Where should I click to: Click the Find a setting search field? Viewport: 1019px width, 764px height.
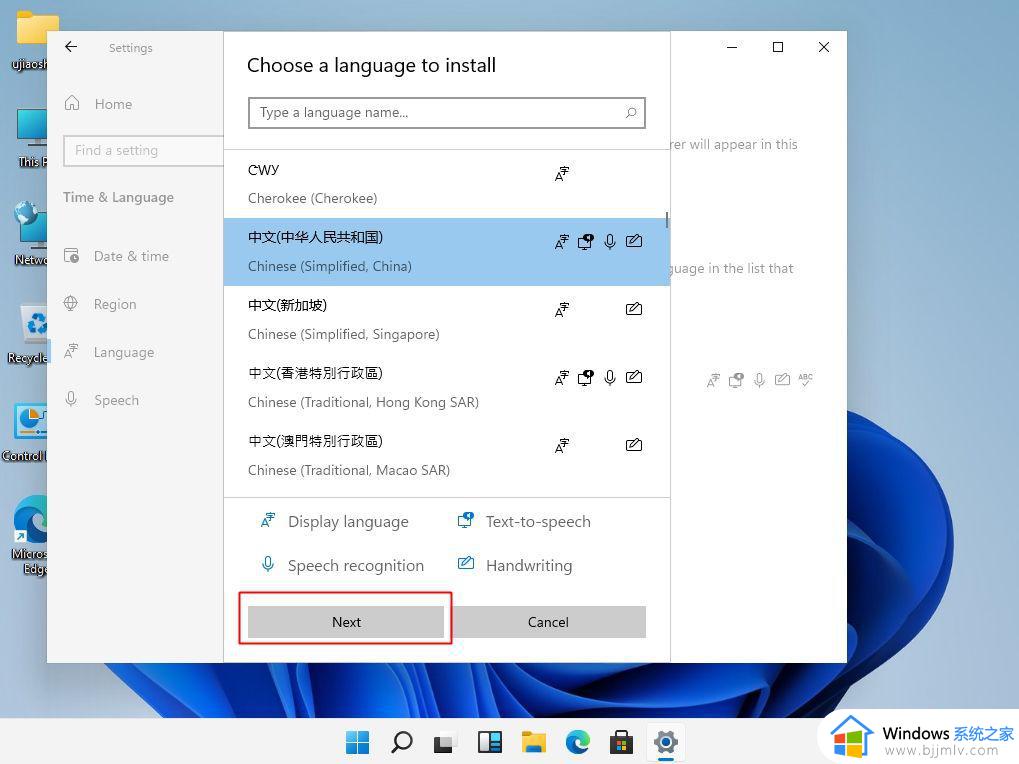[143, 151]
